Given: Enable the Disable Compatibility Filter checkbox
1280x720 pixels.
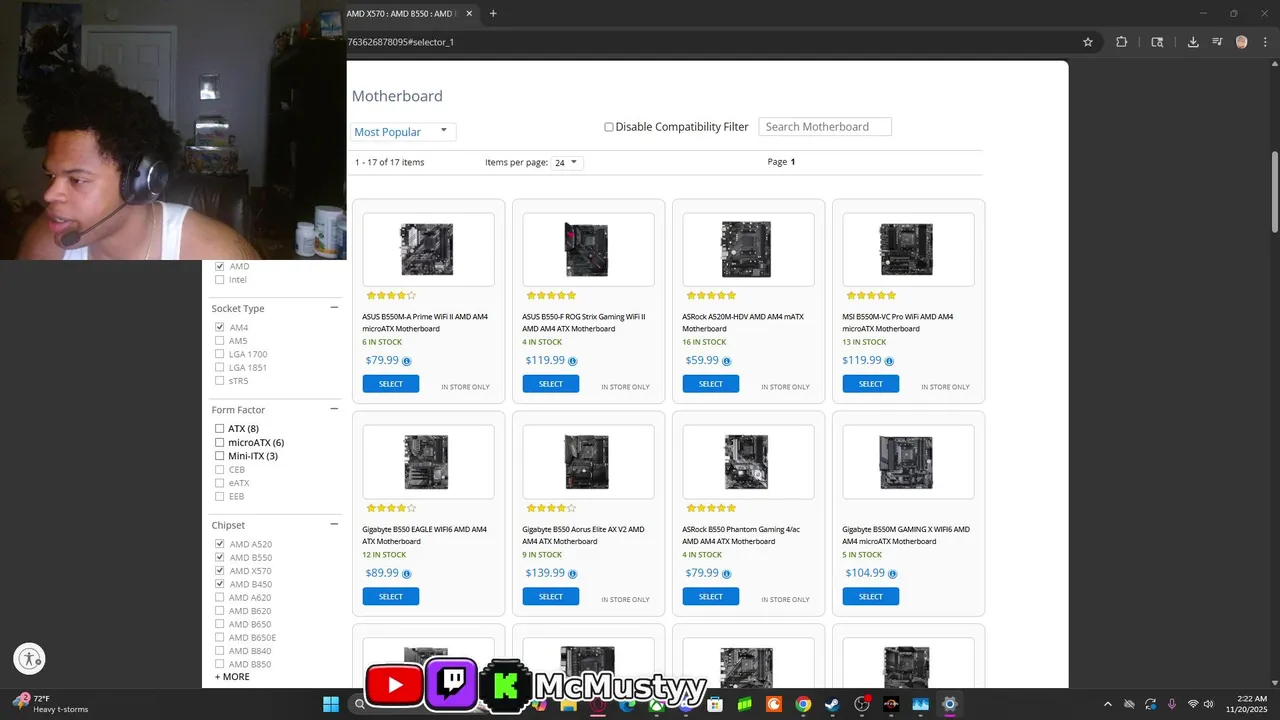Looking at the screenshot, I should [608, 127].
